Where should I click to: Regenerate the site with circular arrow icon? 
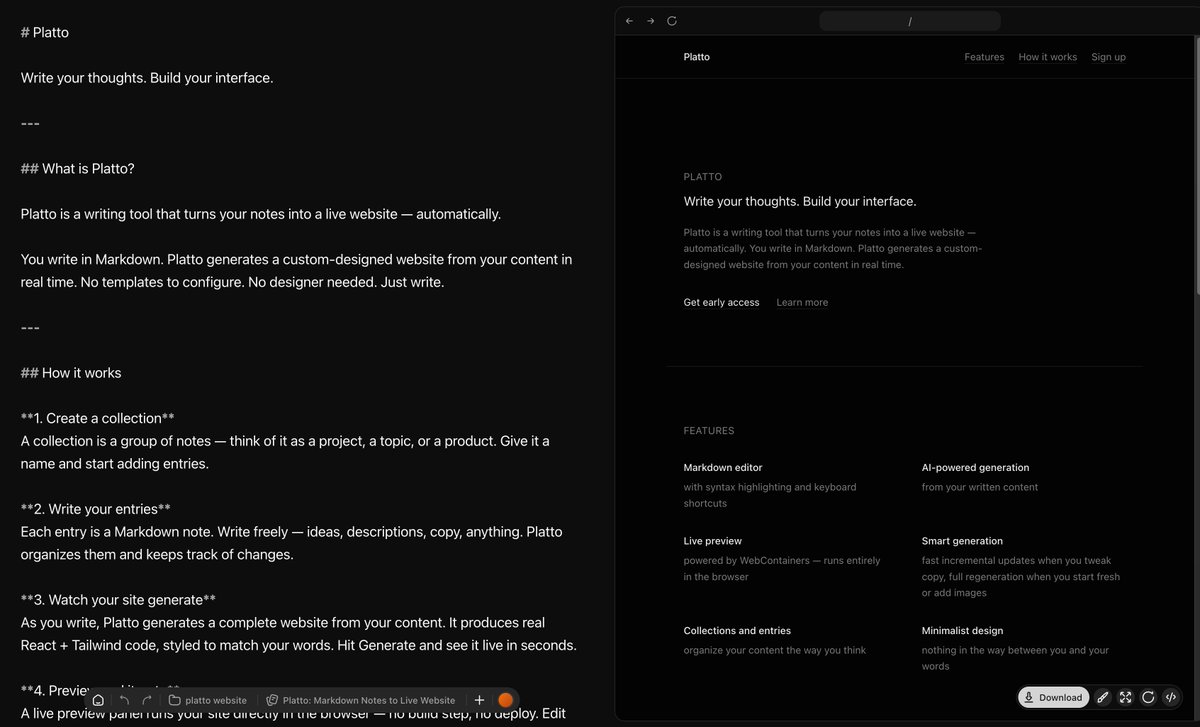1148,697
